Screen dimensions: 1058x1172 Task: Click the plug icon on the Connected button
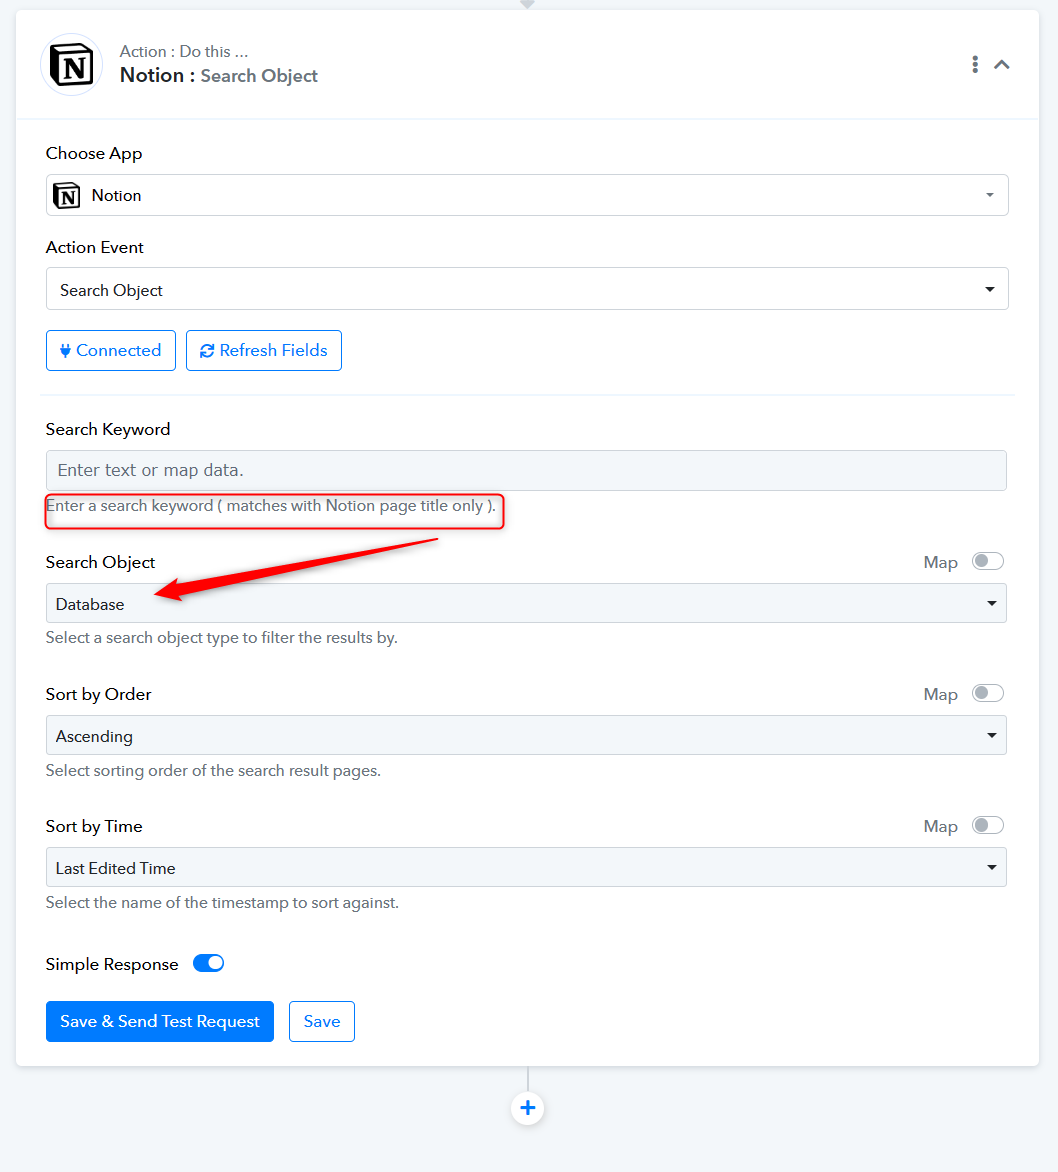point(65,351)
